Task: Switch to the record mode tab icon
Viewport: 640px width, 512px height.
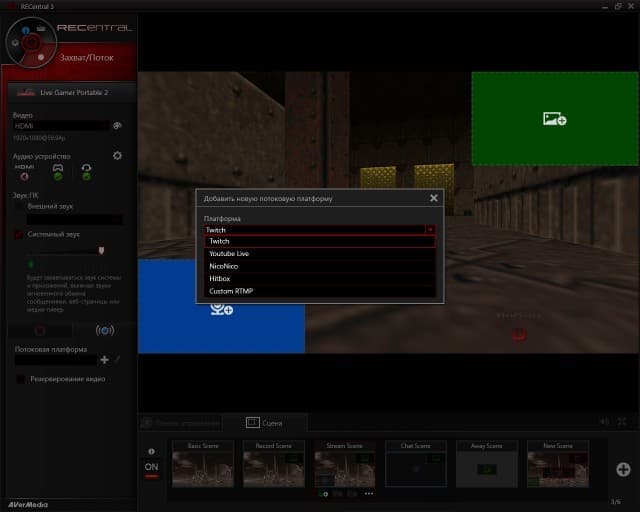Action: tap(40, 330)
